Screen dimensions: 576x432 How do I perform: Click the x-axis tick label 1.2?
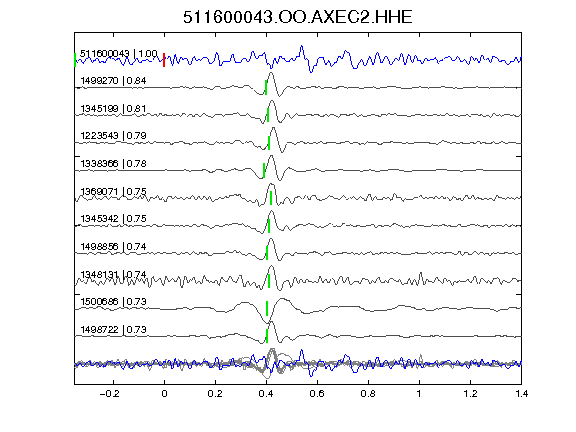(x=470, y=394)
